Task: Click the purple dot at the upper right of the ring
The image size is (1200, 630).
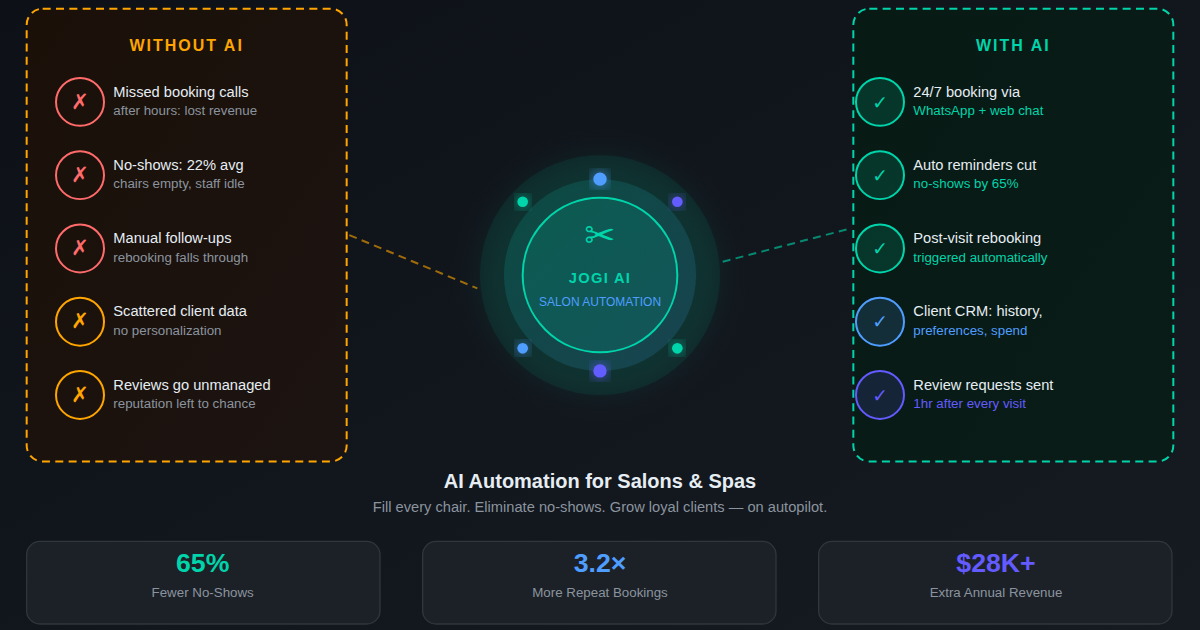Action: point(677,202)
